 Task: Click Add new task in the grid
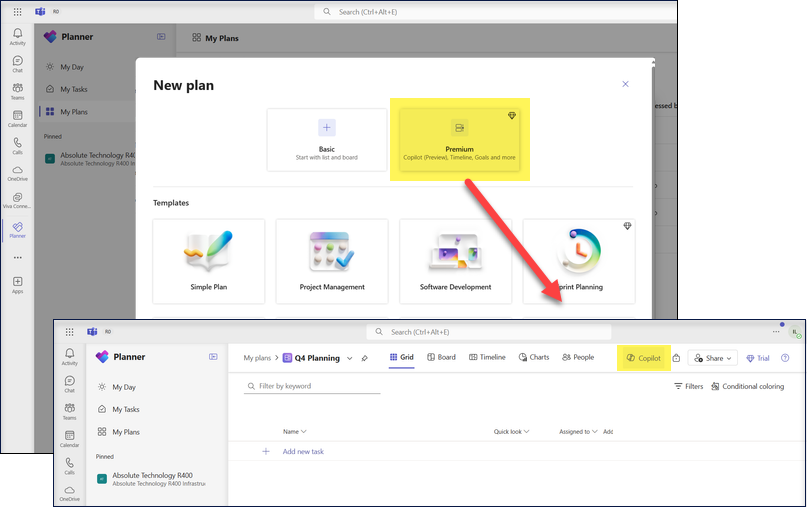(x=302, y=452)
